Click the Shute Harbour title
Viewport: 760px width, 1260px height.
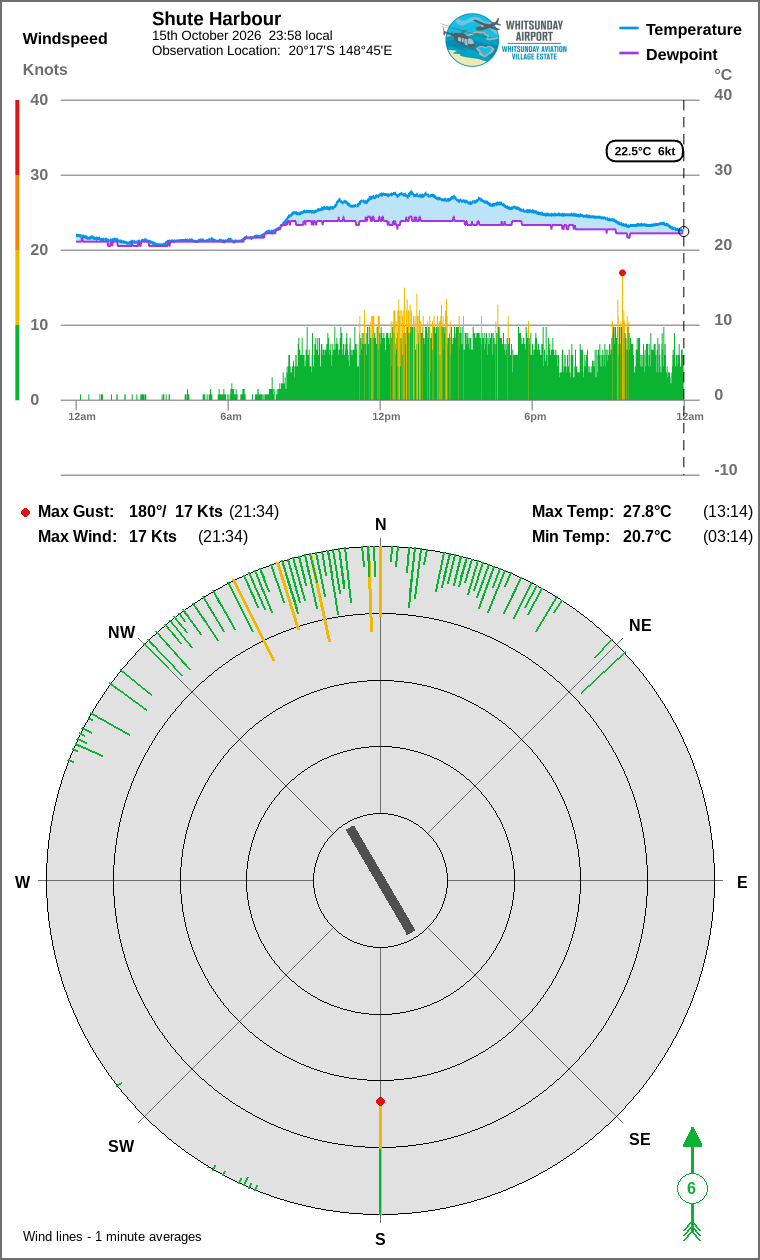point(216,19)
